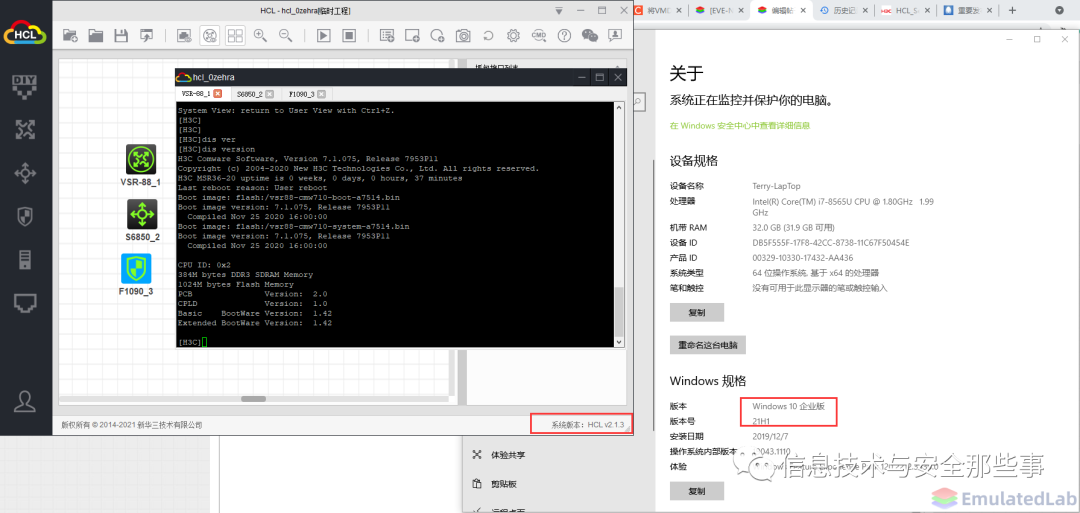
Task: Open the firewall shield sidebar category
Action: click(25, 216)
